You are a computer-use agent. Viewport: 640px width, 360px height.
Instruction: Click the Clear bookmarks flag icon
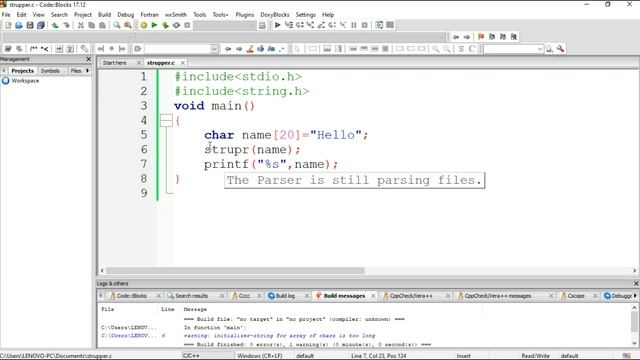[x=514, y=37]
